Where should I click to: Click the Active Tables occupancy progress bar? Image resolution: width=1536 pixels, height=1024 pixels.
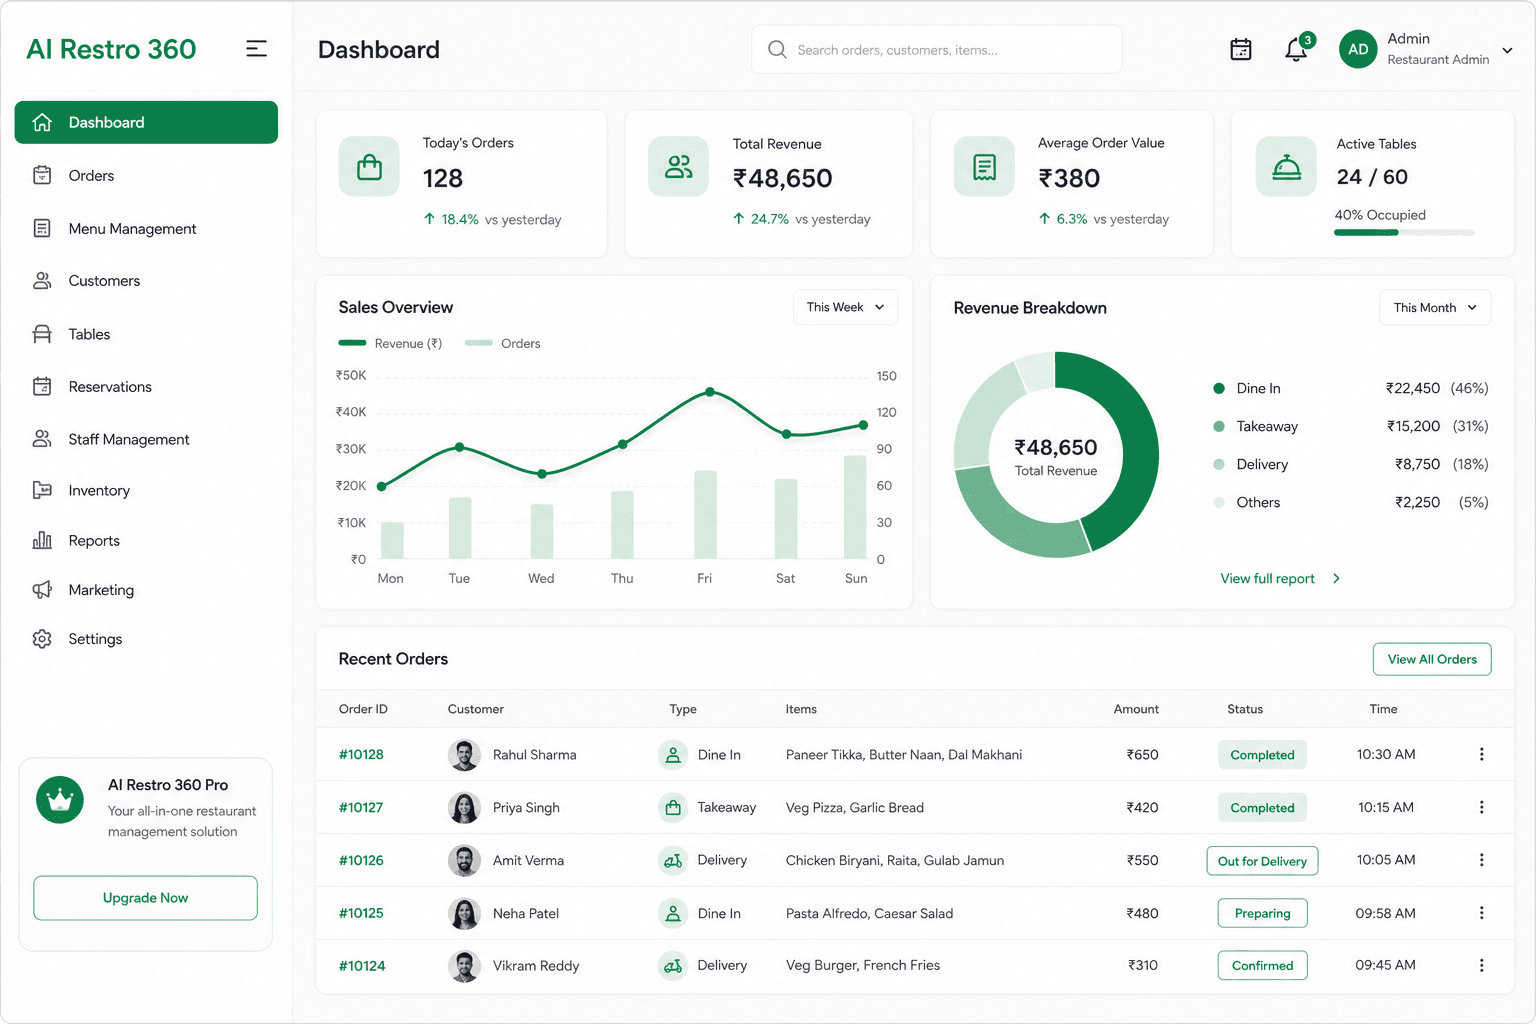1404,232
